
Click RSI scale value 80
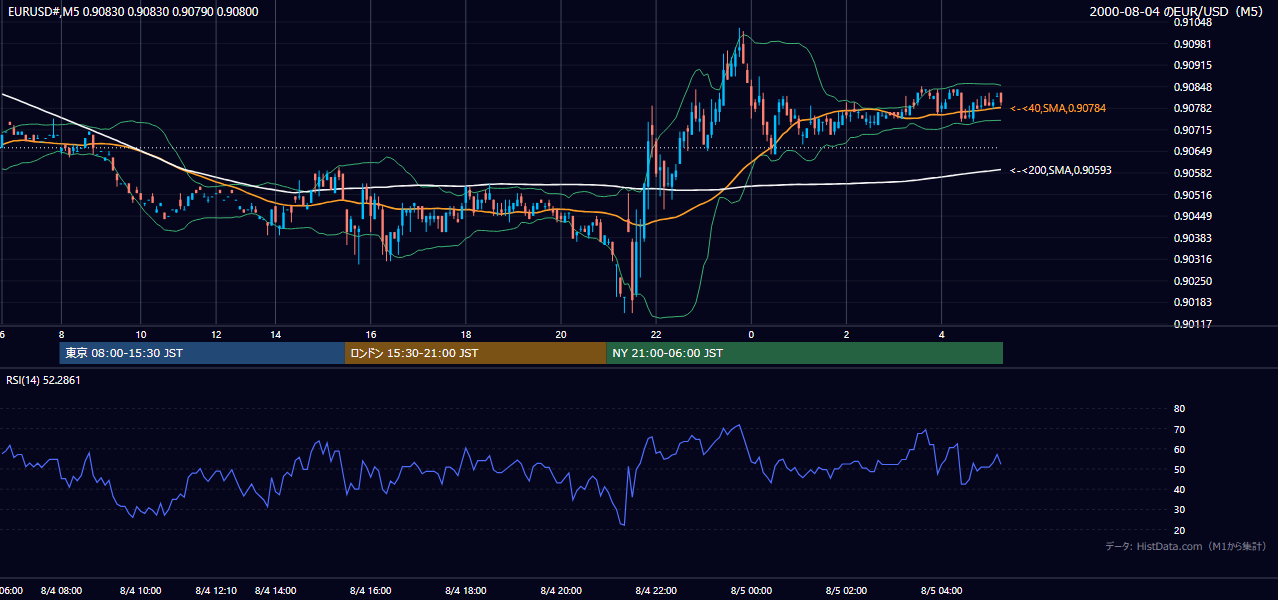pyautogui.click(x=1179, y=409)
